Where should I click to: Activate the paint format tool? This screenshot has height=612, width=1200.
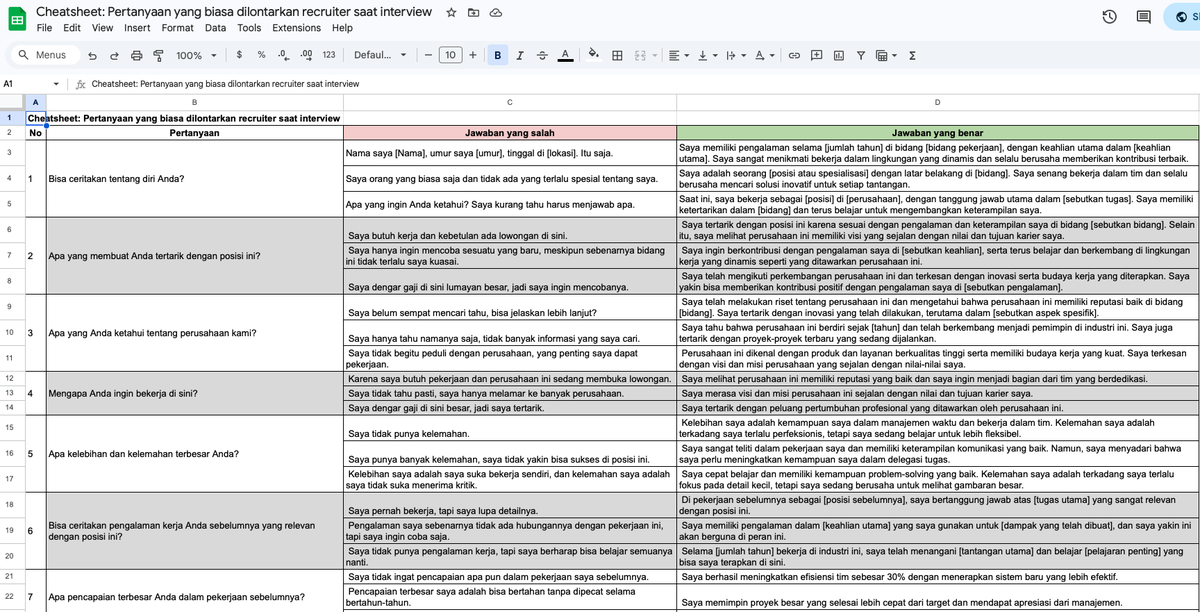coord(158,56)
